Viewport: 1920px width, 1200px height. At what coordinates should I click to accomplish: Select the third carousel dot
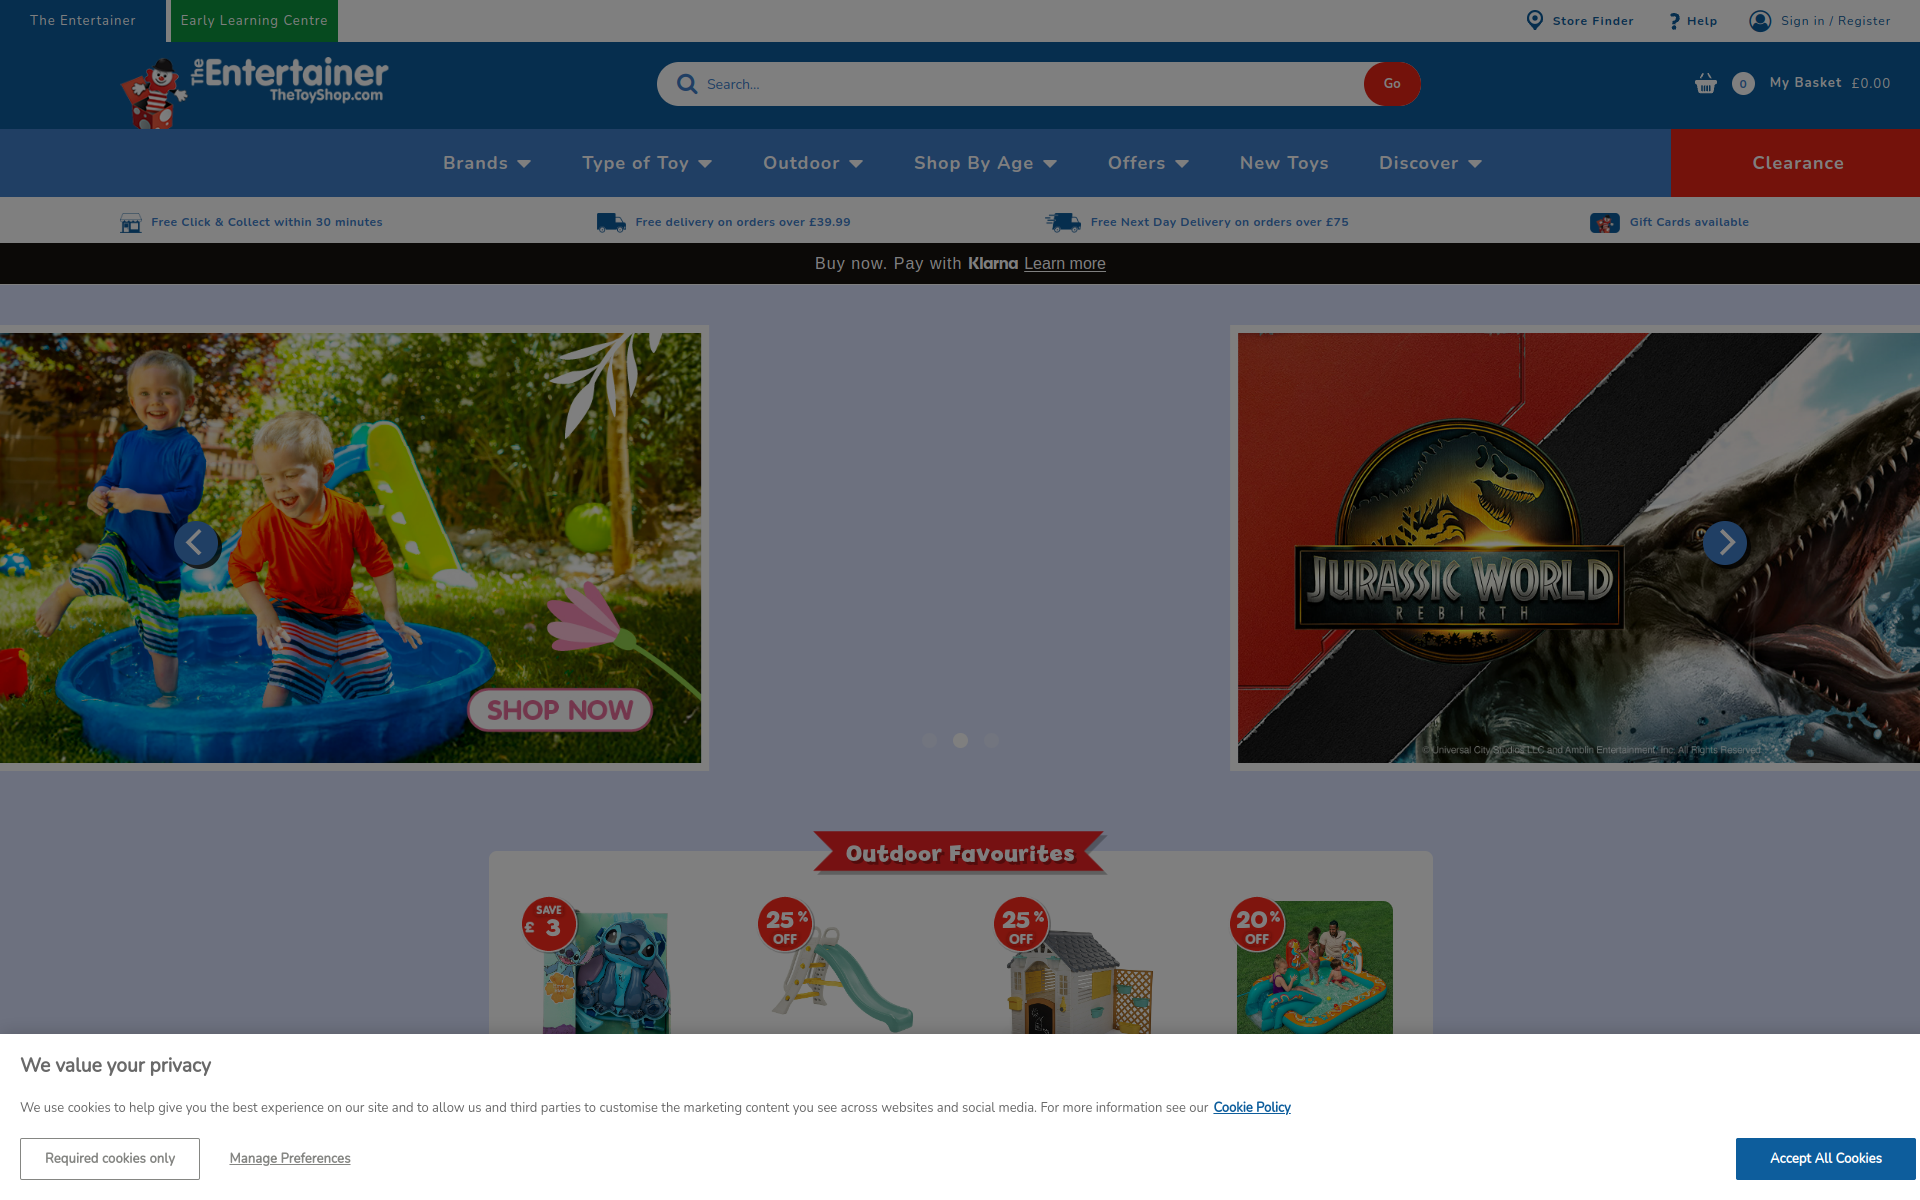click(x=991, y=741)
